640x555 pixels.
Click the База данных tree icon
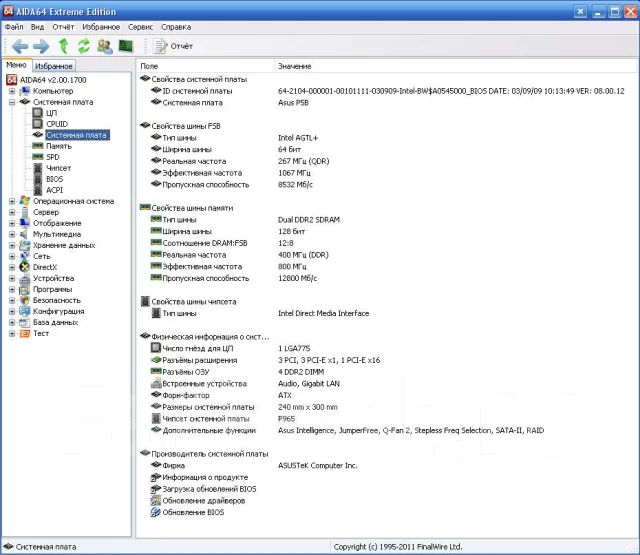pyautogui.click(x=24, y=322)
